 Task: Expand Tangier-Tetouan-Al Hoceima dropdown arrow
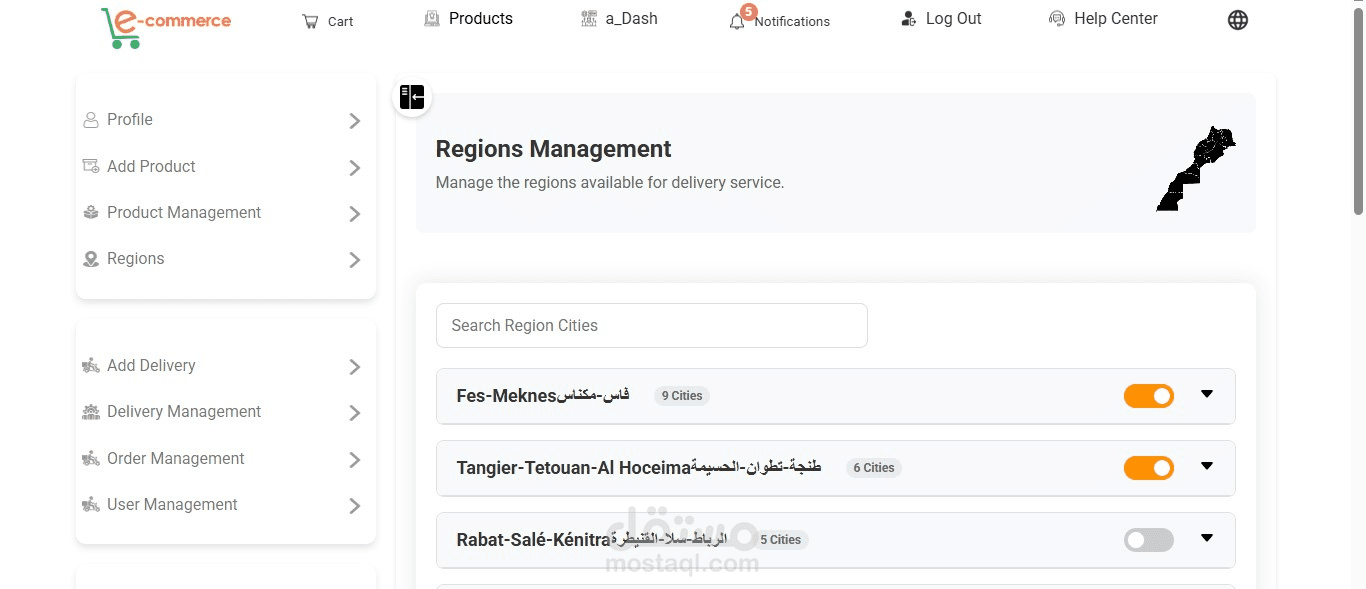pyautogui.click(x=1207, y=466)
